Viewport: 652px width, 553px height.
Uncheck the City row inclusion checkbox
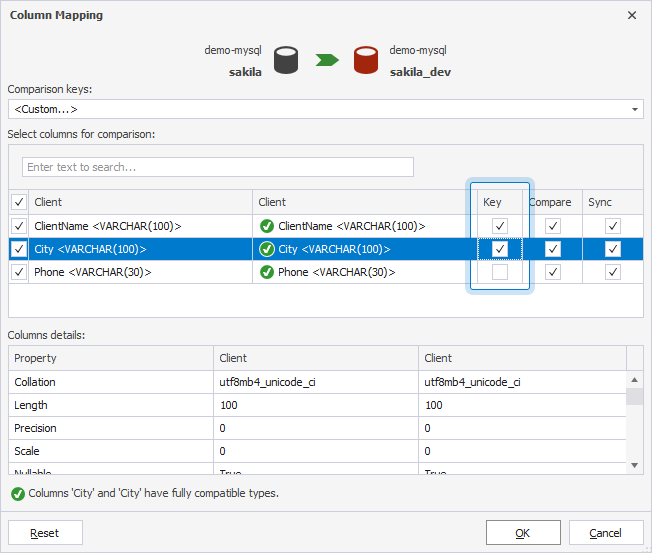[19, 249]
